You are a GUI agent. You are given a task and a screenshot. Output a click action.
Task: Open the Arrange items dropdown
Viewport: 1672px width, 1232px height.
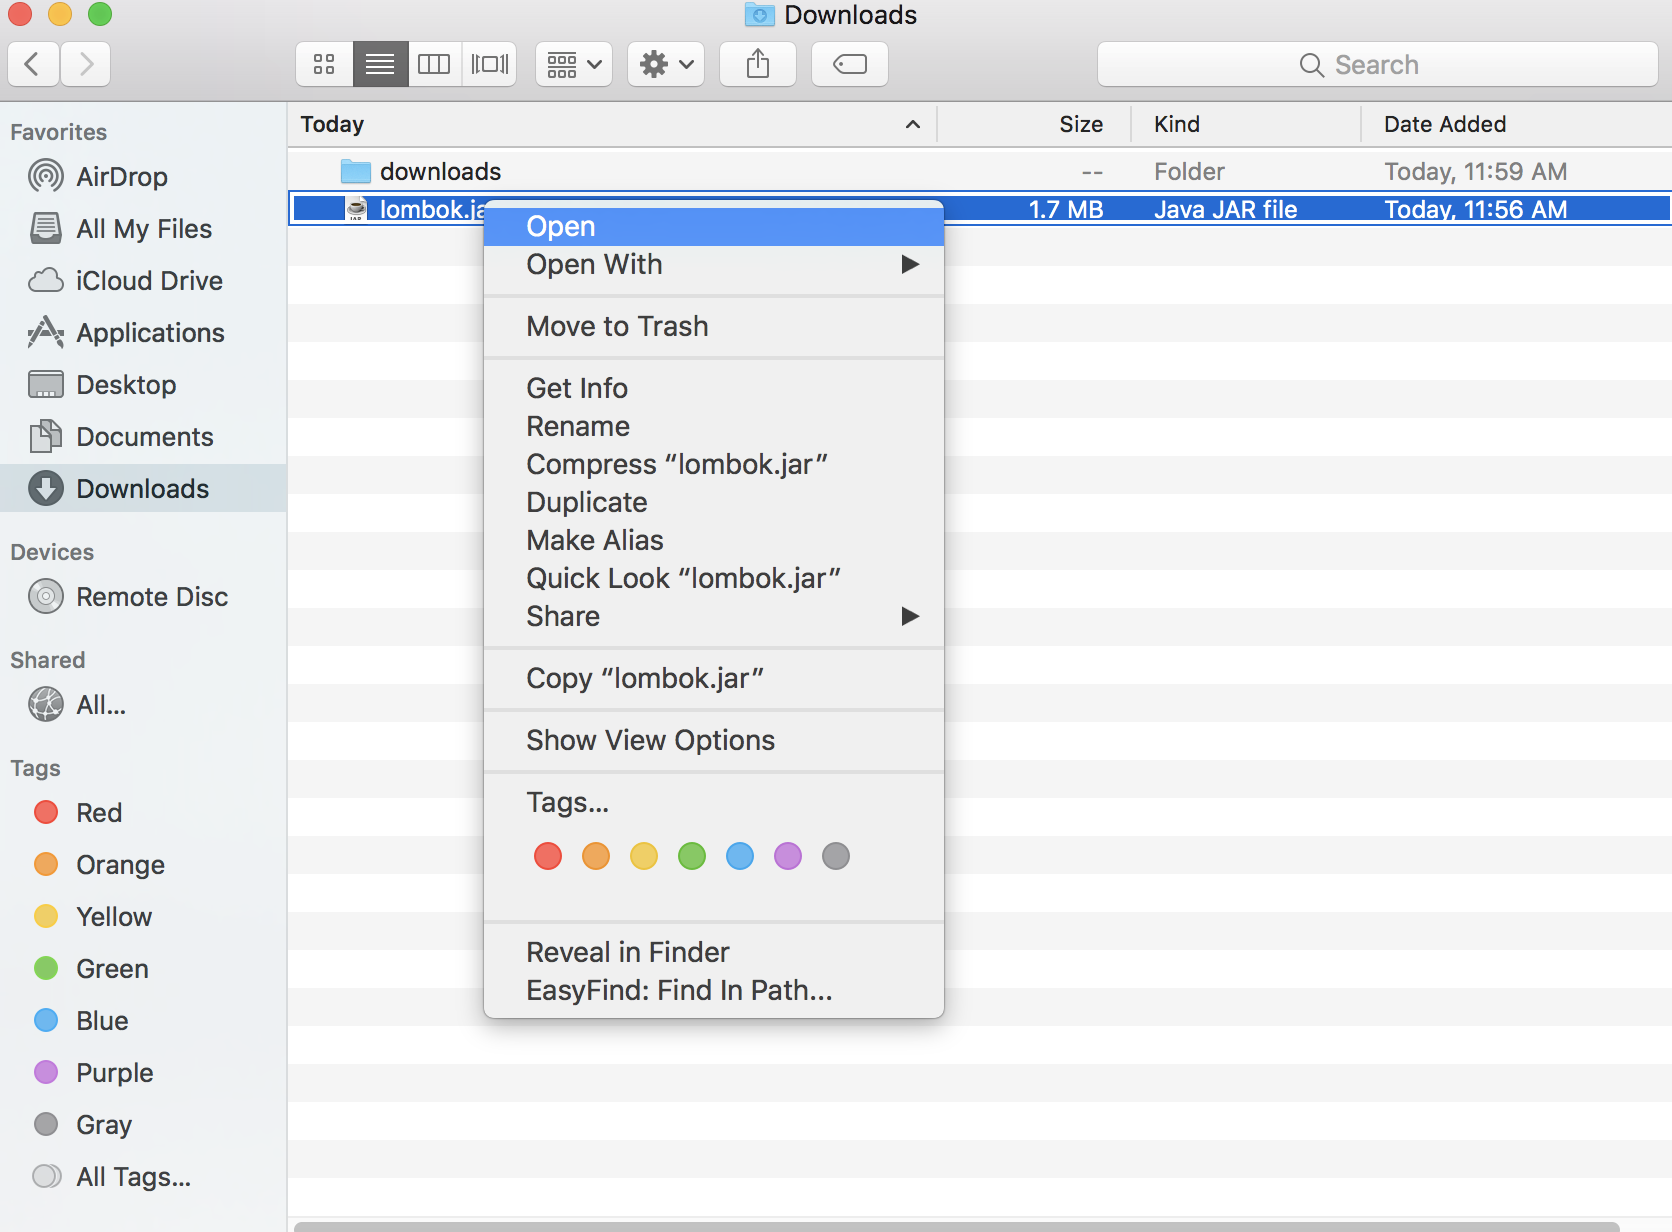[x=574, y=65]
